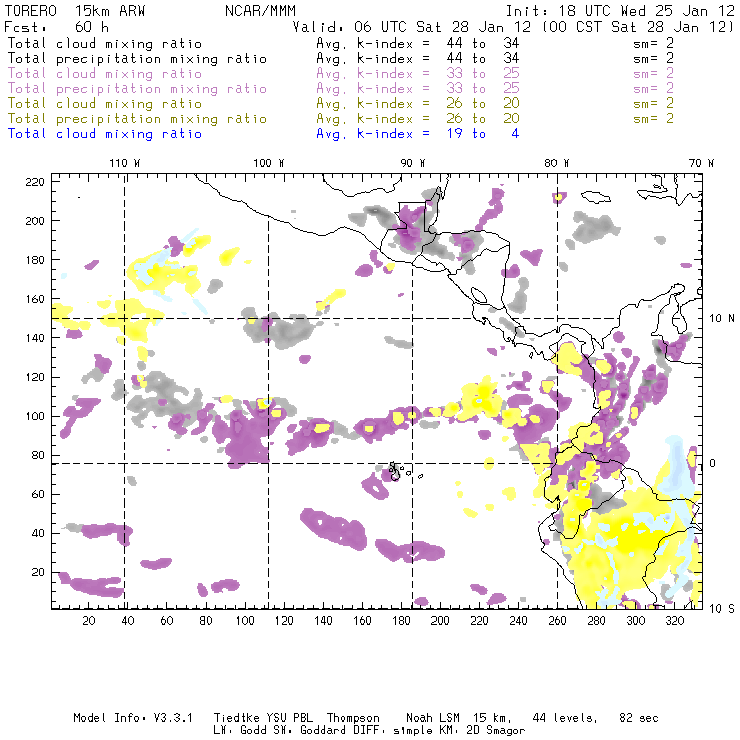Click the purple Total precipitation mixing ratio legend entry
The image size is (740, 740).
[137, 89]
